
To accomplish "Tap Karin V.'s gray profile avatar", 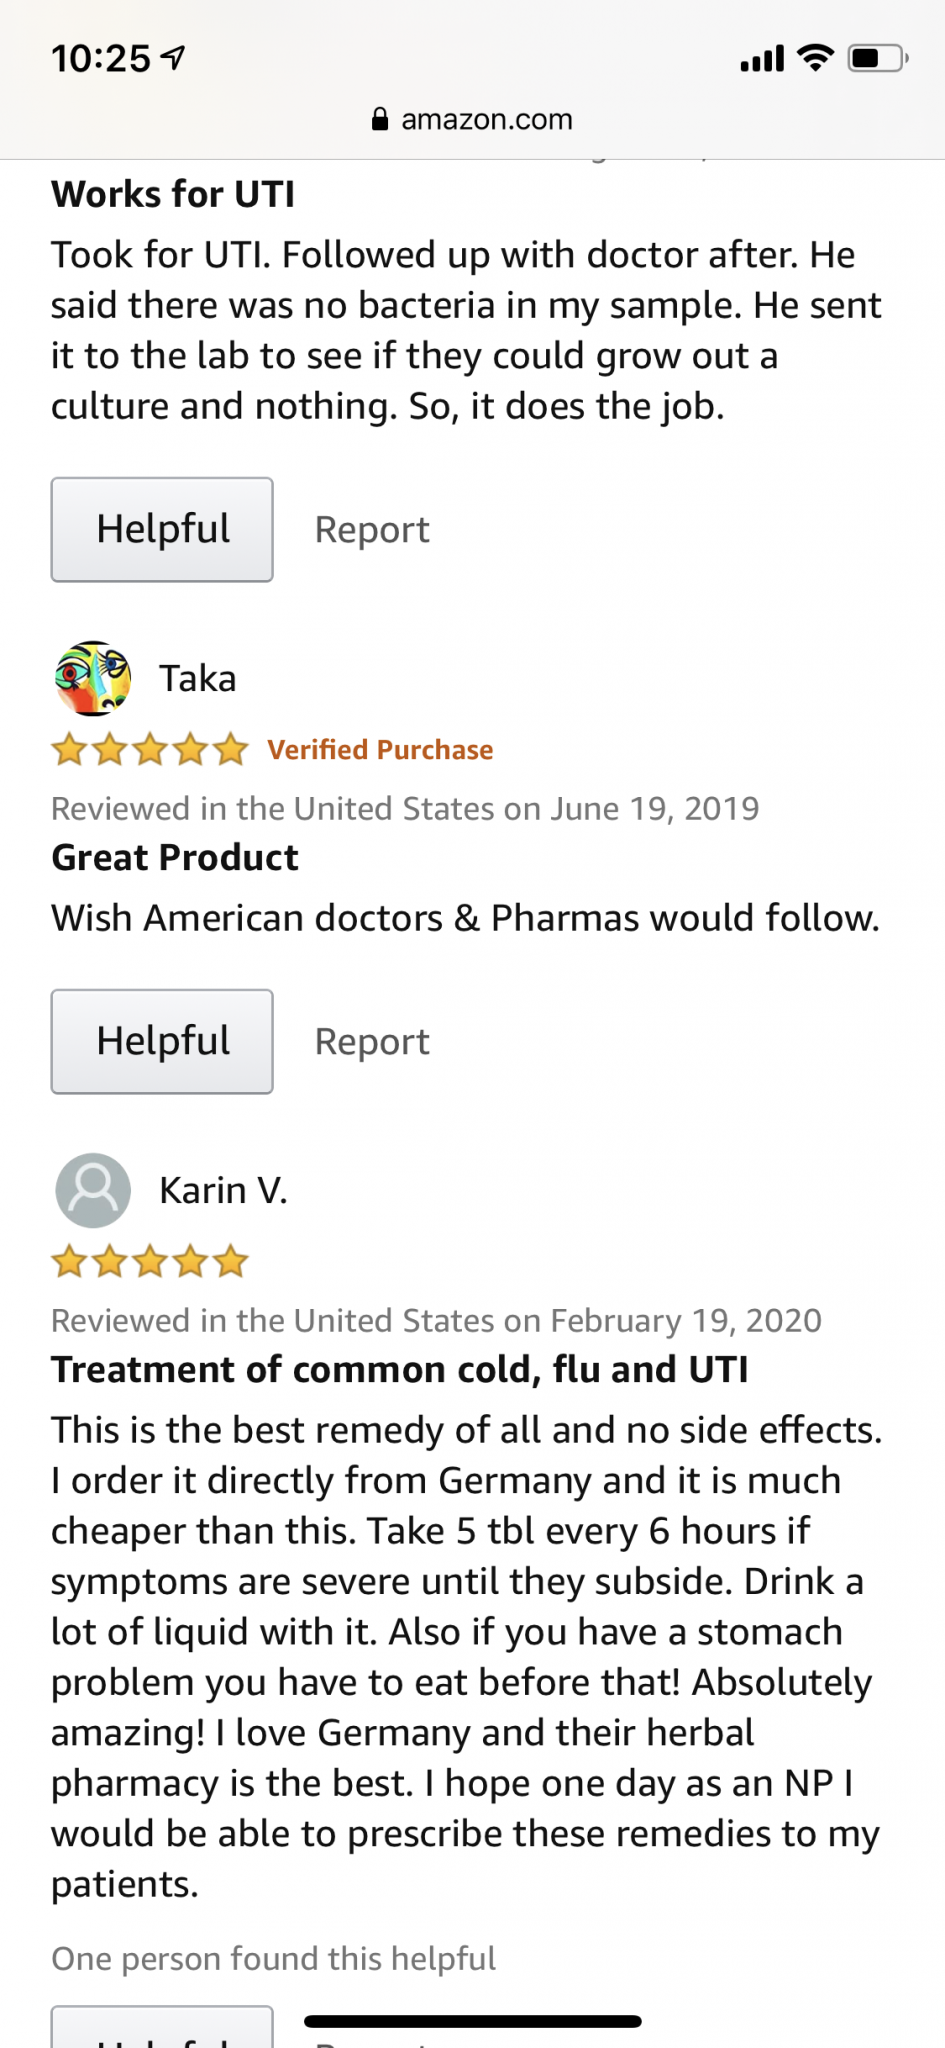I will click(93, 1191).
